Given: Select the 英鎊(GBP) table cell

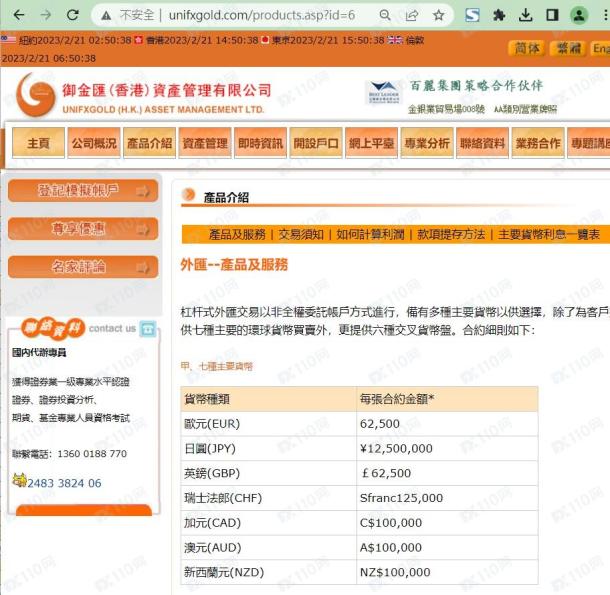Looking at the screenshot, I should click(x=268, y=473).
